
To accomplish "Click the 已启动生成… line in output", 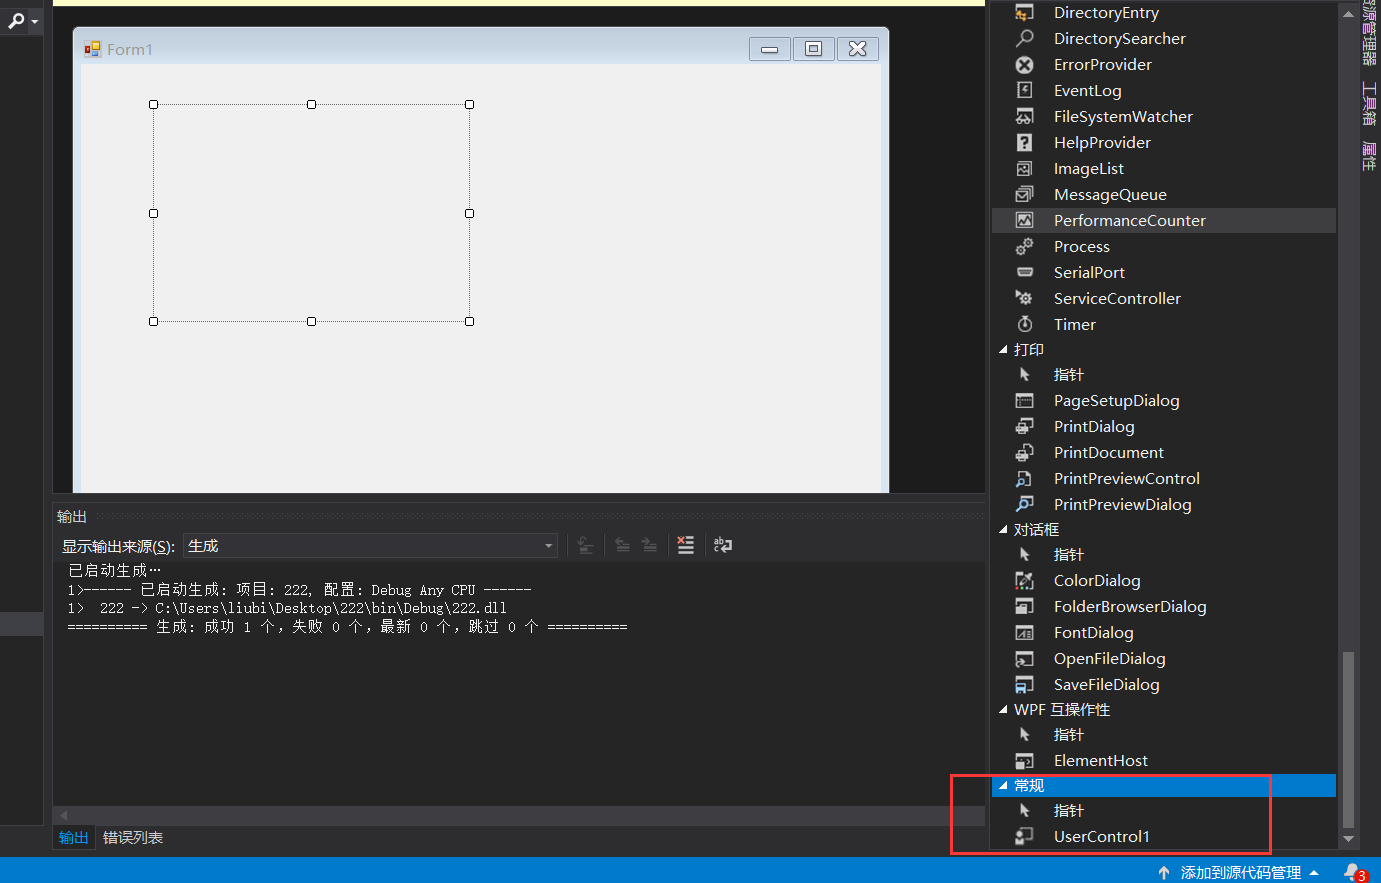I will click(114, 570).
